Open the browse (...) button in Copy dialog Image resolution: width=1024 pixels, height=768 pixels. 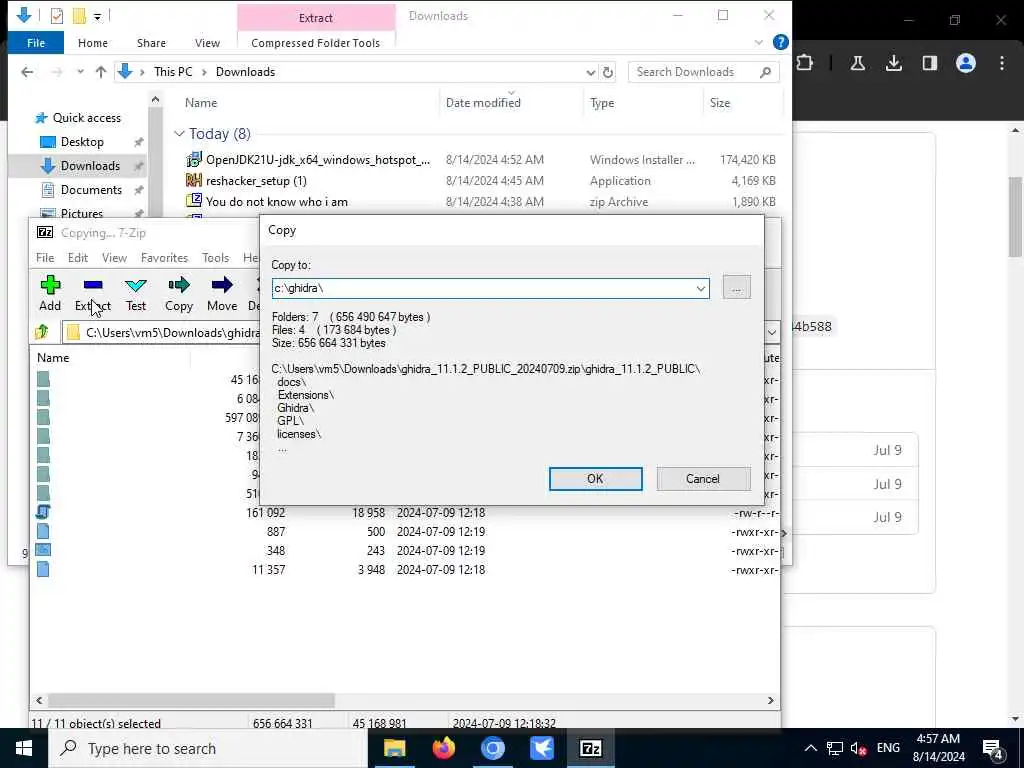(x=736, y=288)
